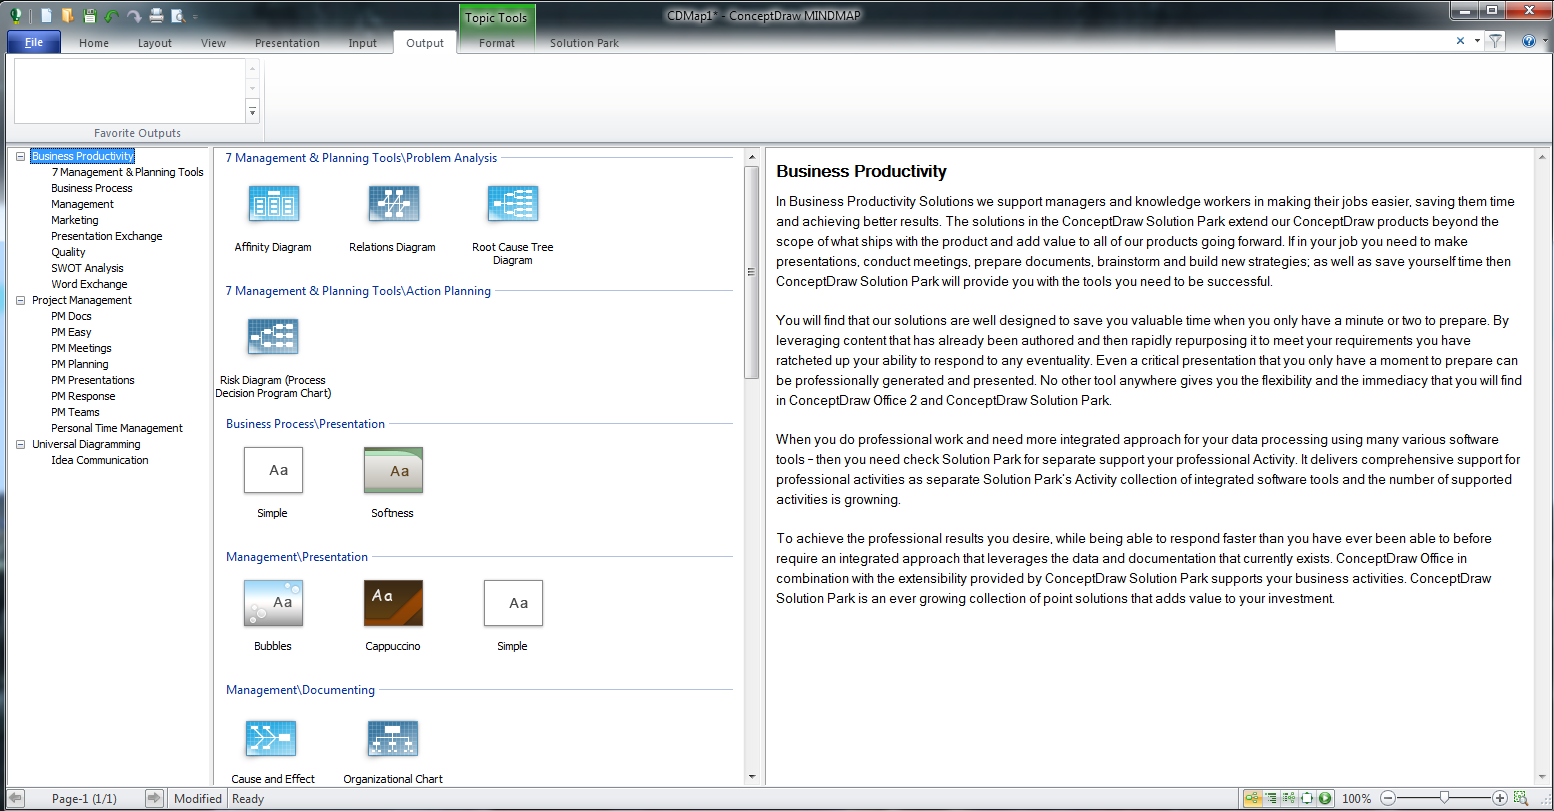This screenshot has height=811, width=1554.
Task: Collapse the Universal Diagramming tree node
Action: 21,444
